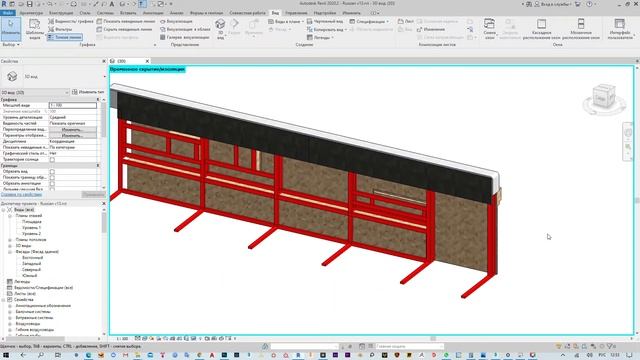Click Скрыть невидимые линии
The width and height of the screenshot is (640, 360).
[124, 29]
